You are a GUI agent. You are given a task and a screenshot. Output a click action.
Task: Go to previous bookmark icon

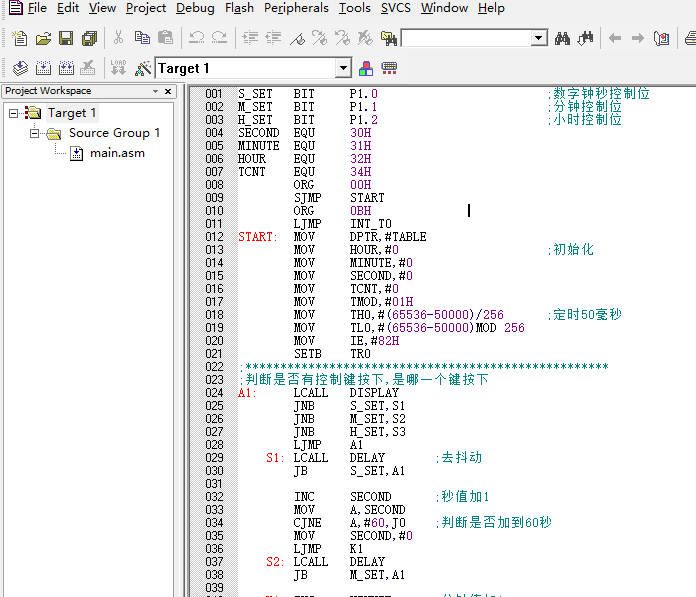(343, 38)
